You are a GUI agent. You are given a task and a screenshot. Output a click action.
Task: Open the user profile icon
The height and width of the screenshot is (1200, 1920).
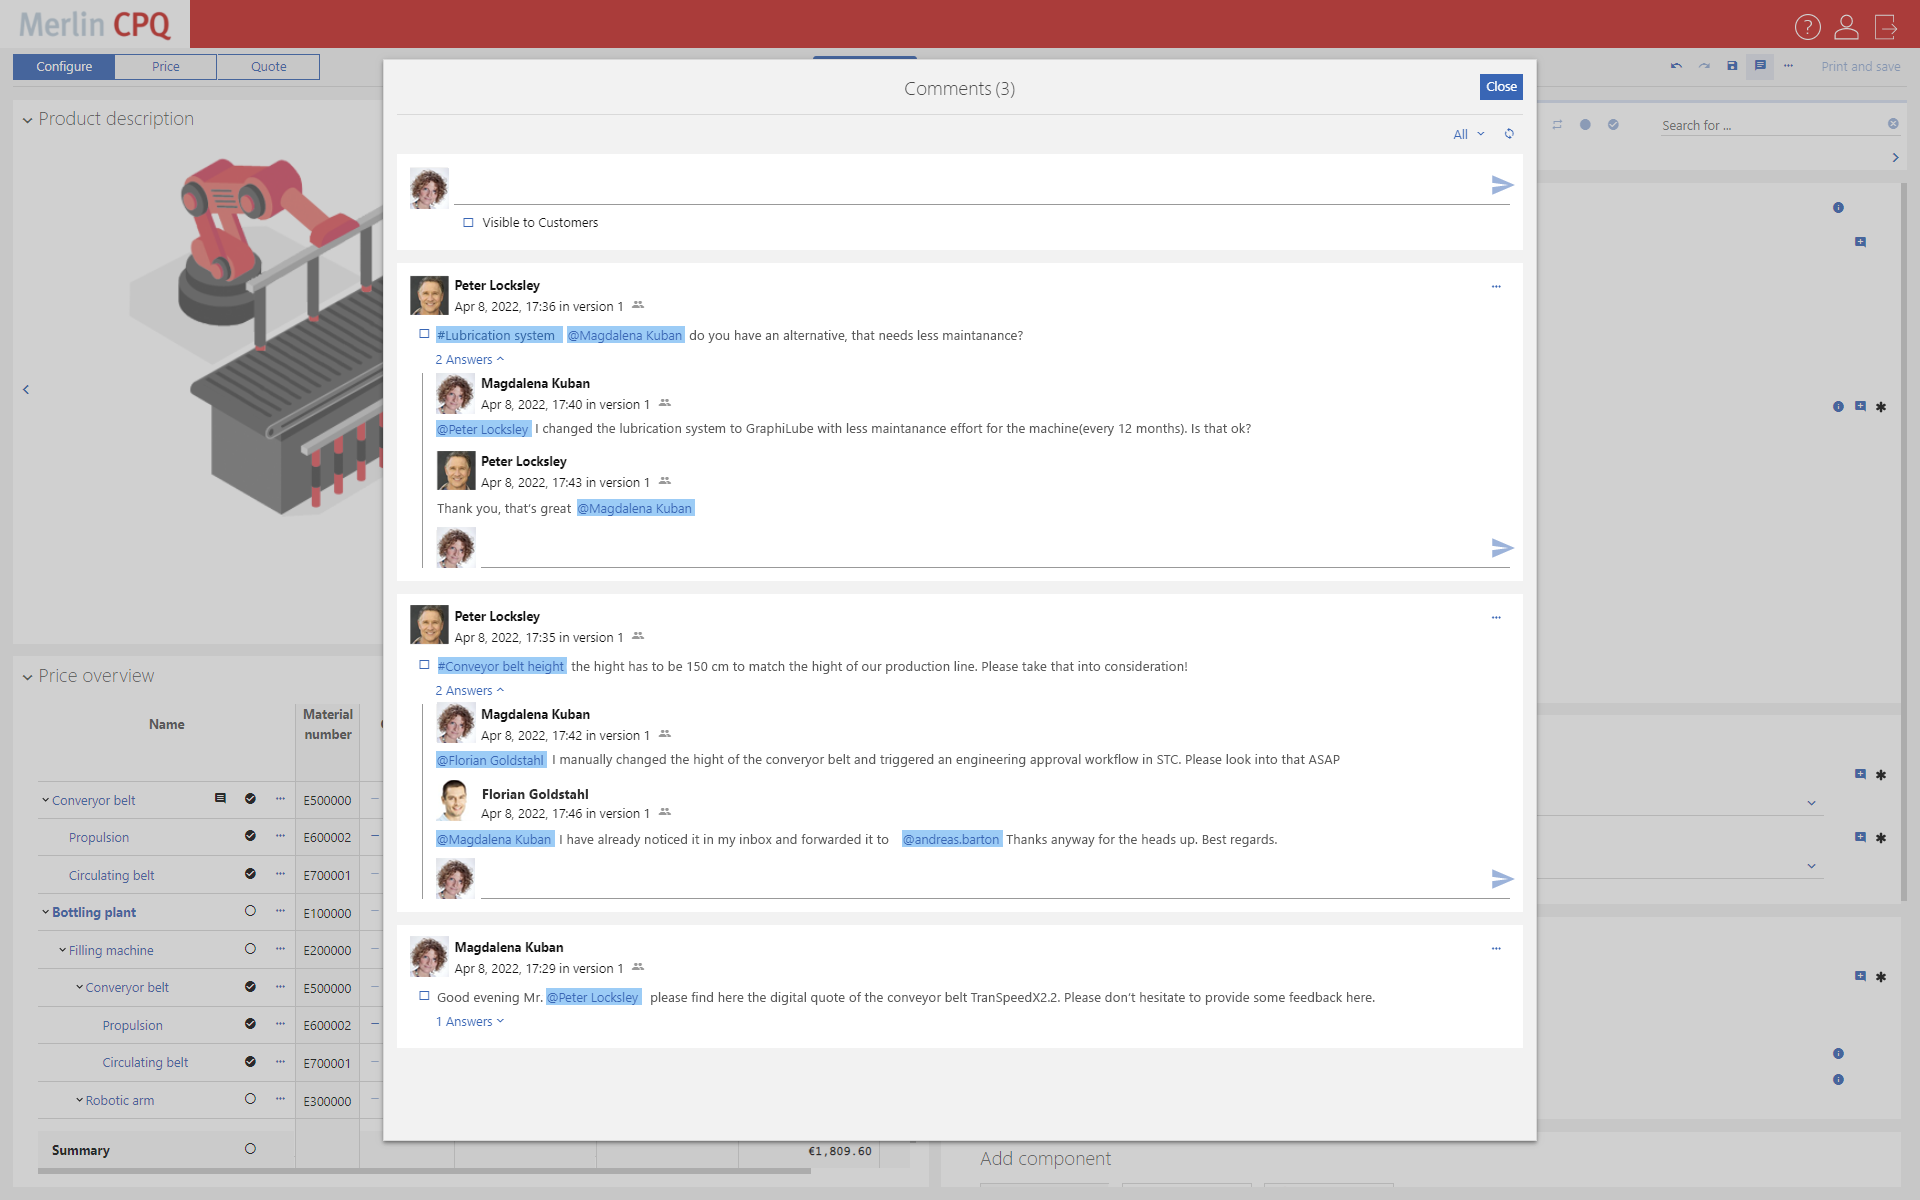click(1846, 27)
